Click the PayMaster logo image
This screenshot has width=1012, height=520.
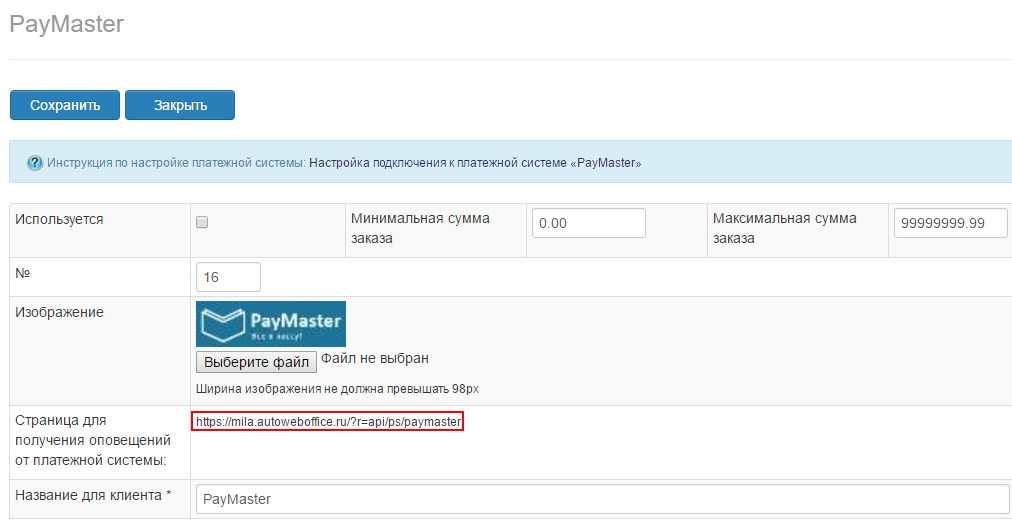pos(271,324)
